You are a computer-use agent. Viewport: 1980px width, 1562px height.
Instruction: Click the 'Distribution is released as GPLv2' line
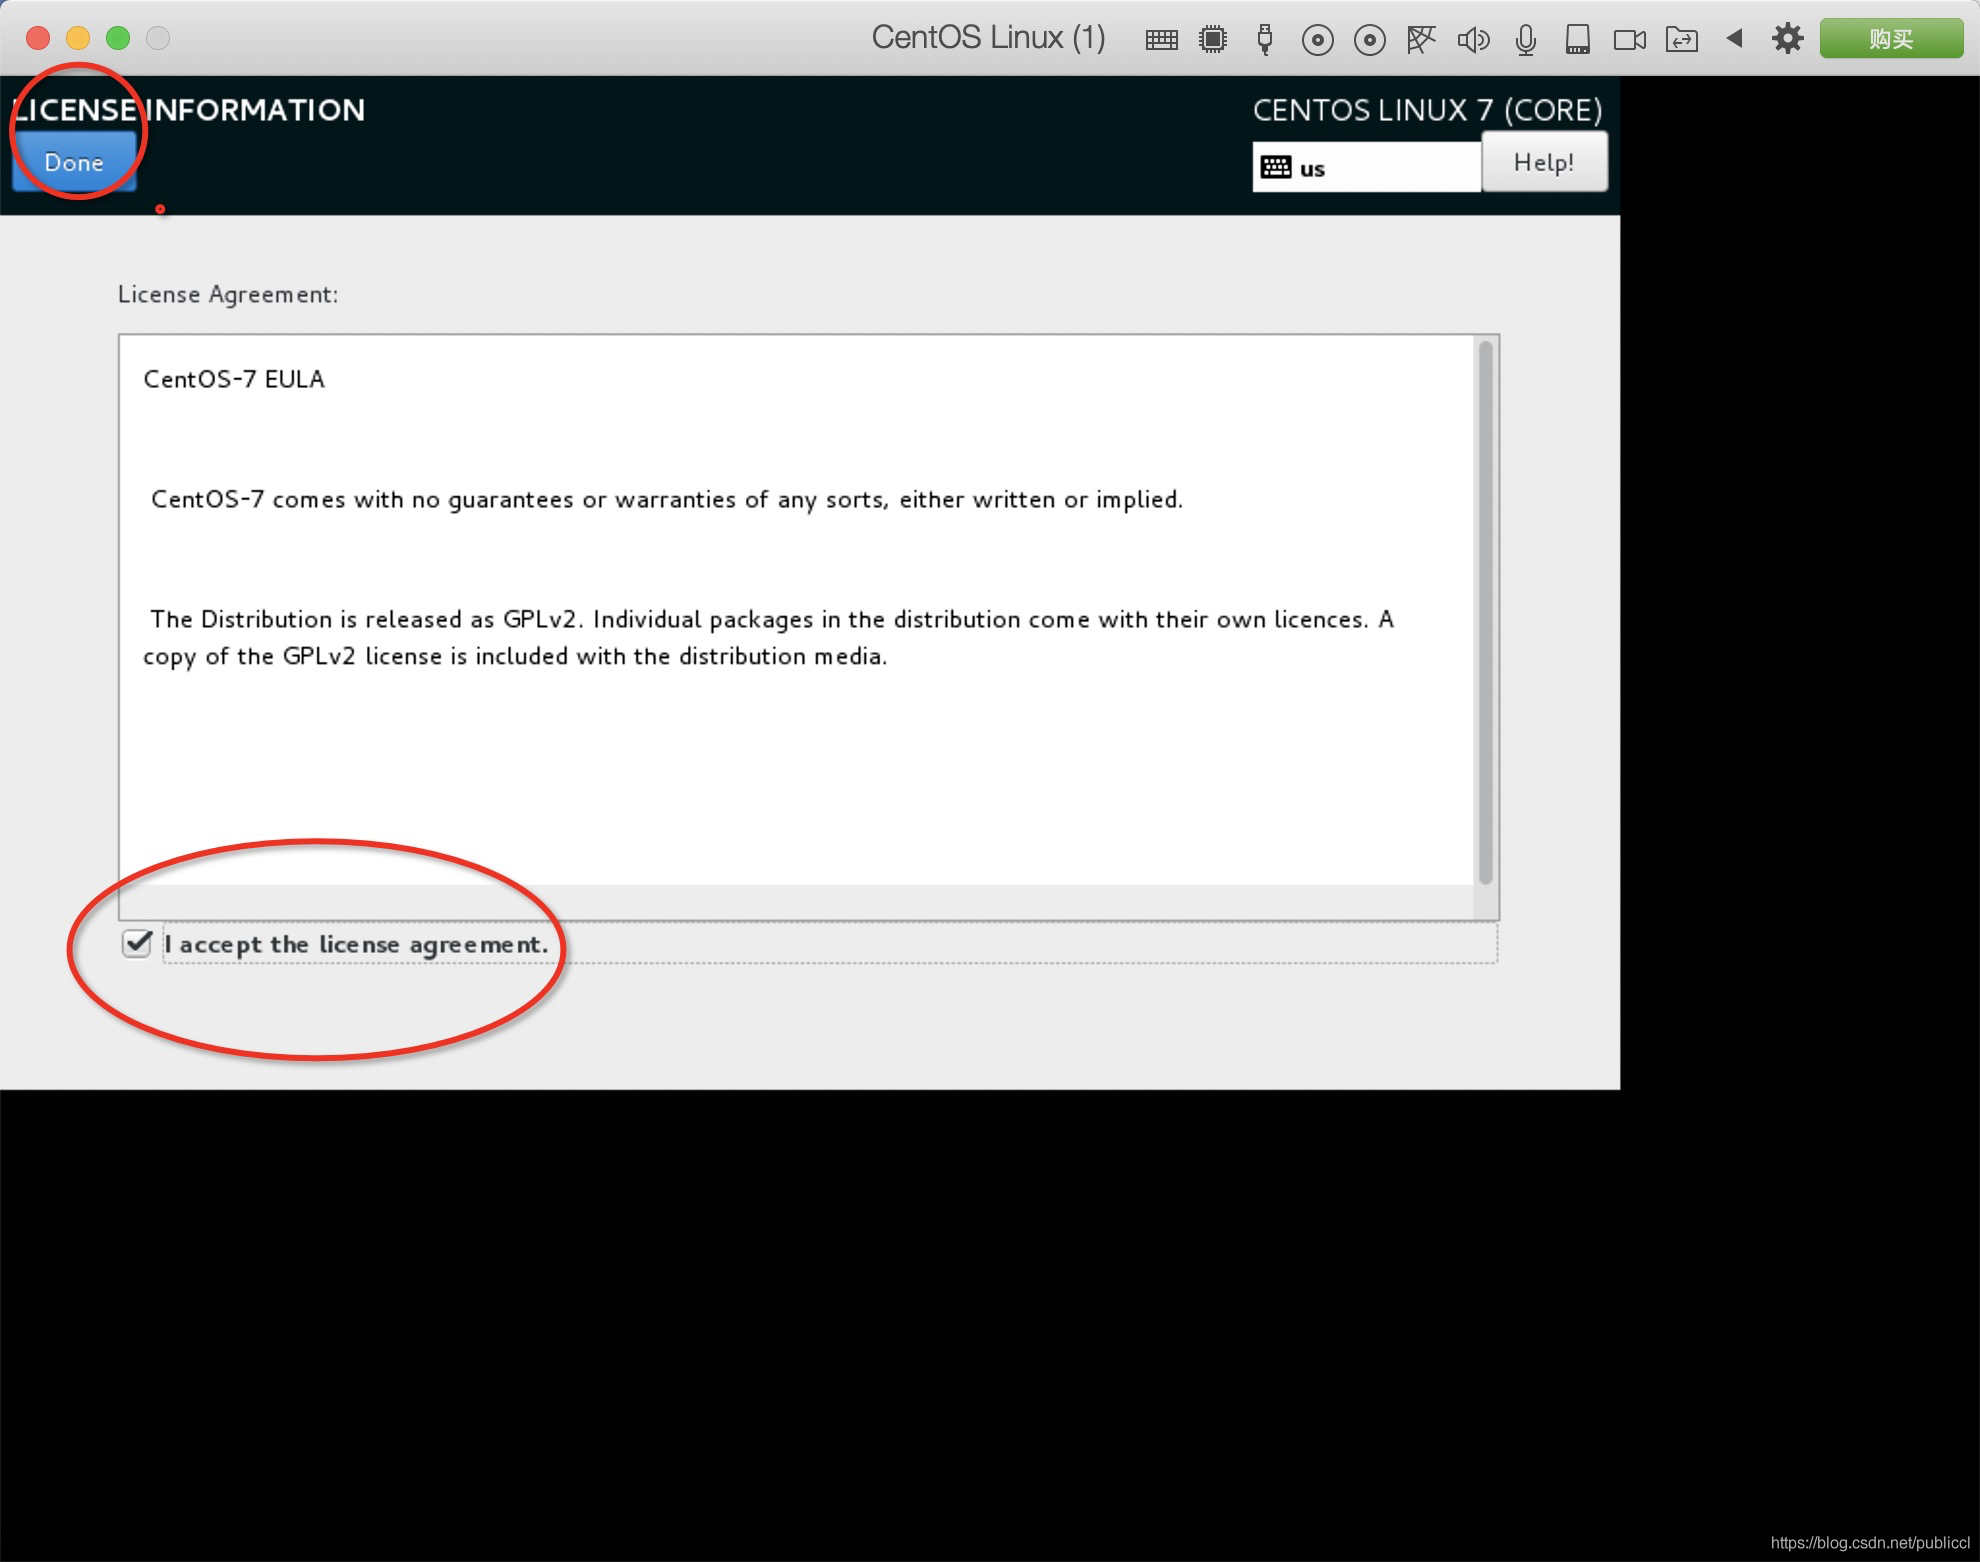coord(772,620)
